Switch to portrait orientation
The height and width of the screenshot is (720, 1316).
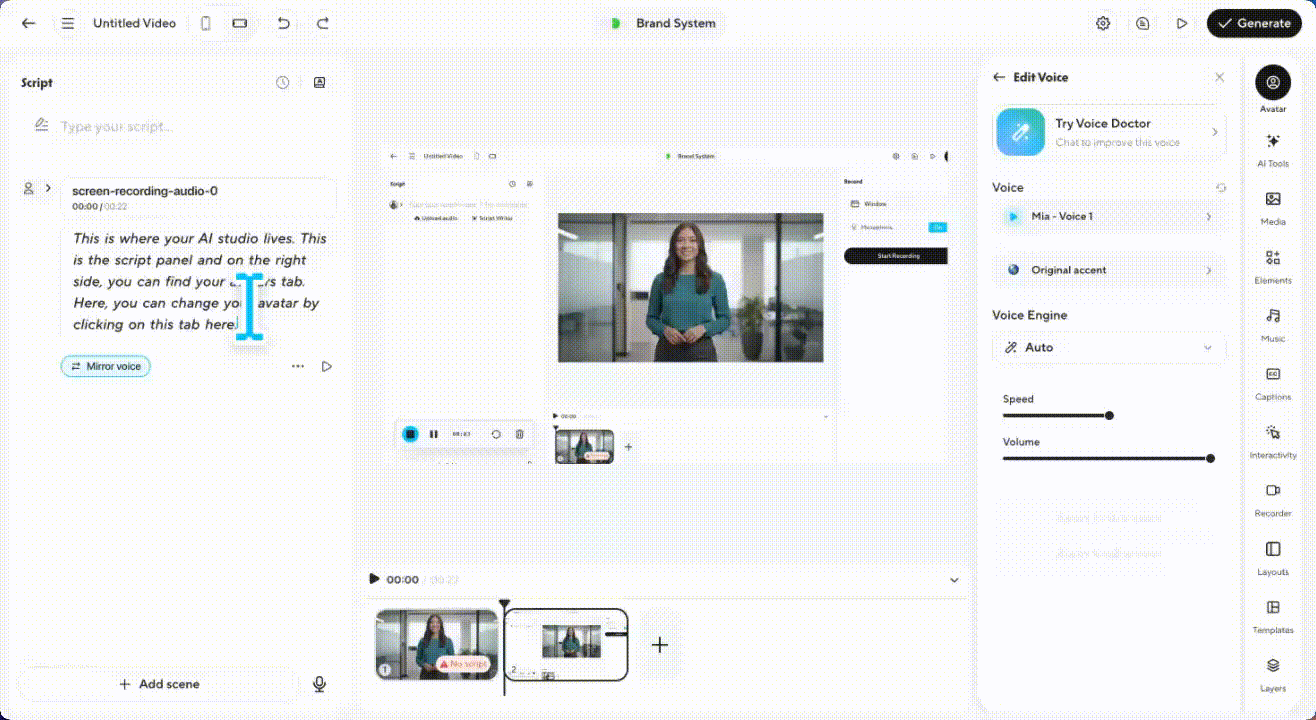[x=206, y=23]
